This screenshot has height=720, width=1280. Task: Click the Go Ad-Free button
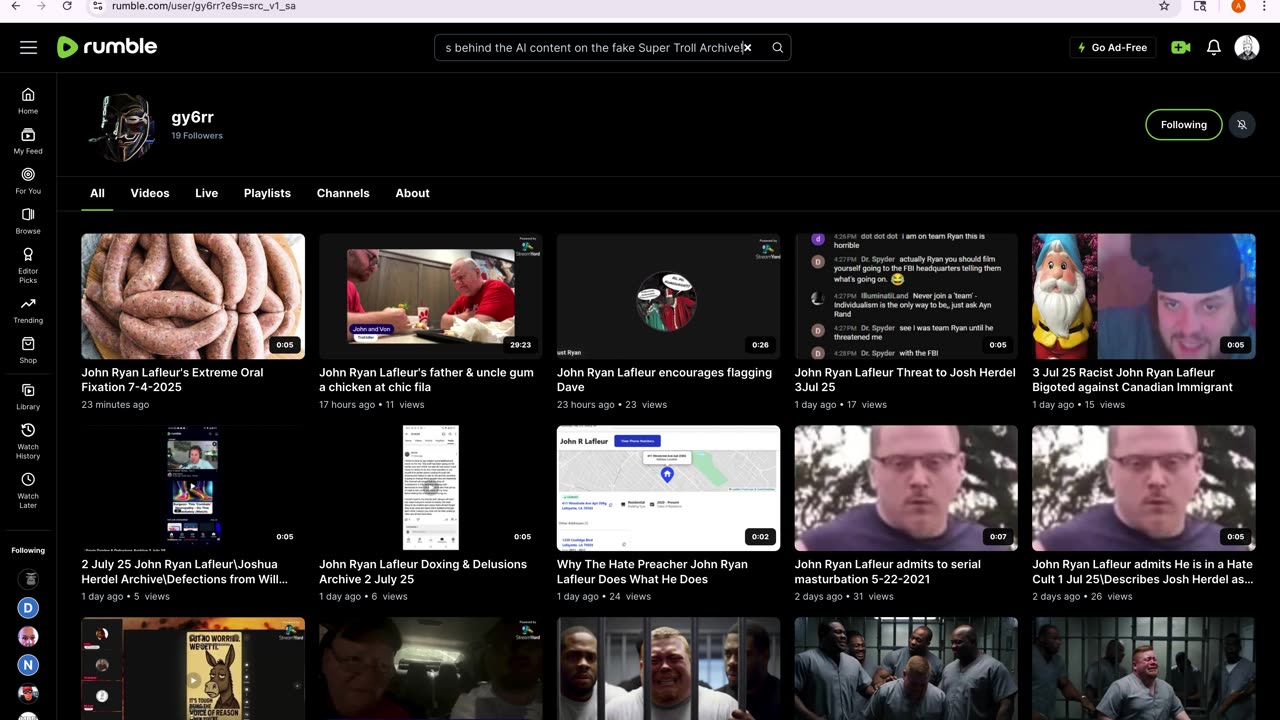[x=1113, y=47]
